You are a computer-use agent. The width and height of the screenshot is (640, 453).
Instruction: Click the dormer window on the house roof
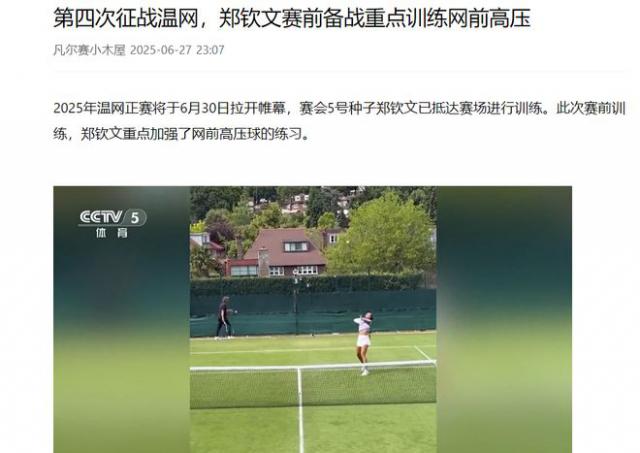296,246
